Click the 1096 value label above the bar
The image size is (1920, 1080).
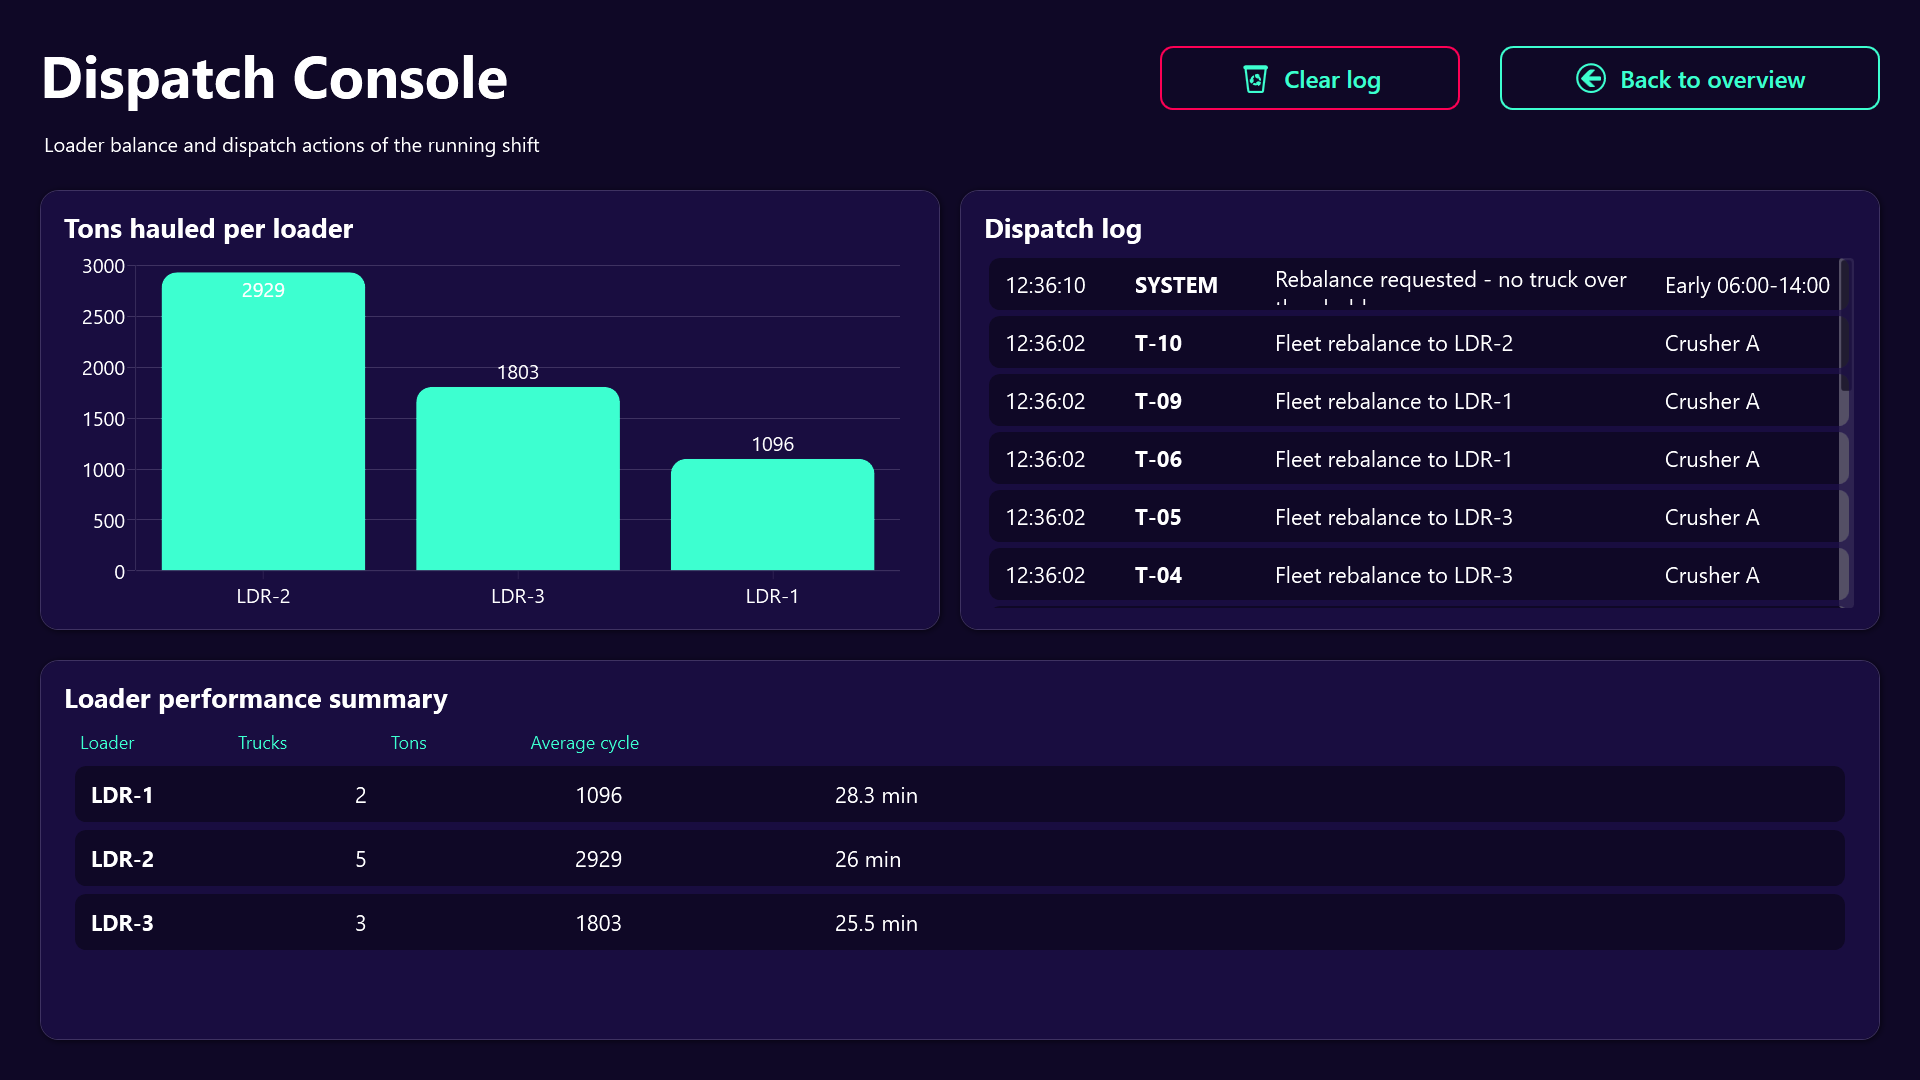[772, 444]
